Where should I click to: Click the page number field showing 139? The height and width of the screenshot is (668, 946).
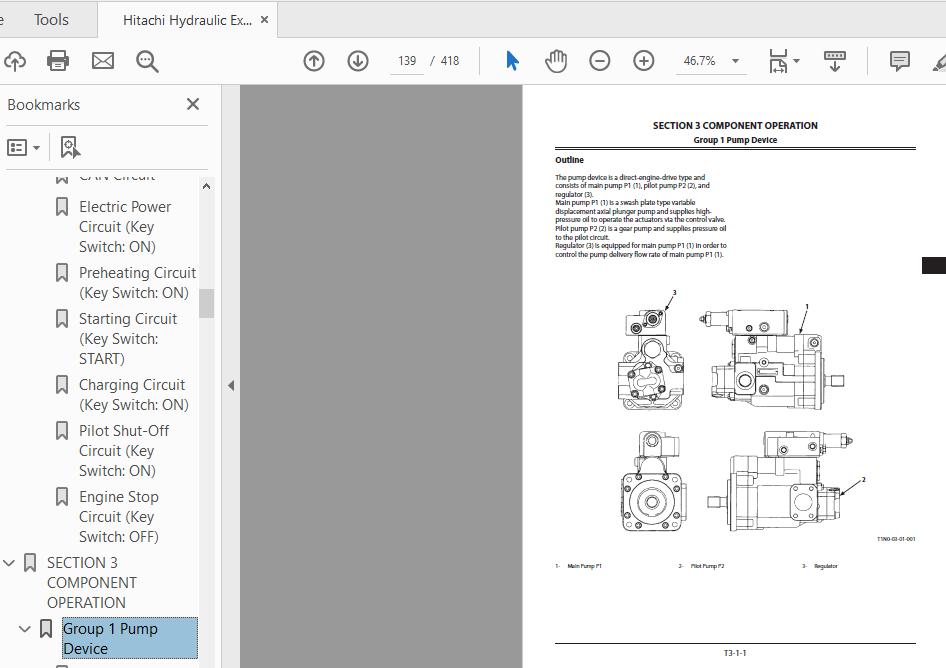pyautogui.click(x=407, y=61)
